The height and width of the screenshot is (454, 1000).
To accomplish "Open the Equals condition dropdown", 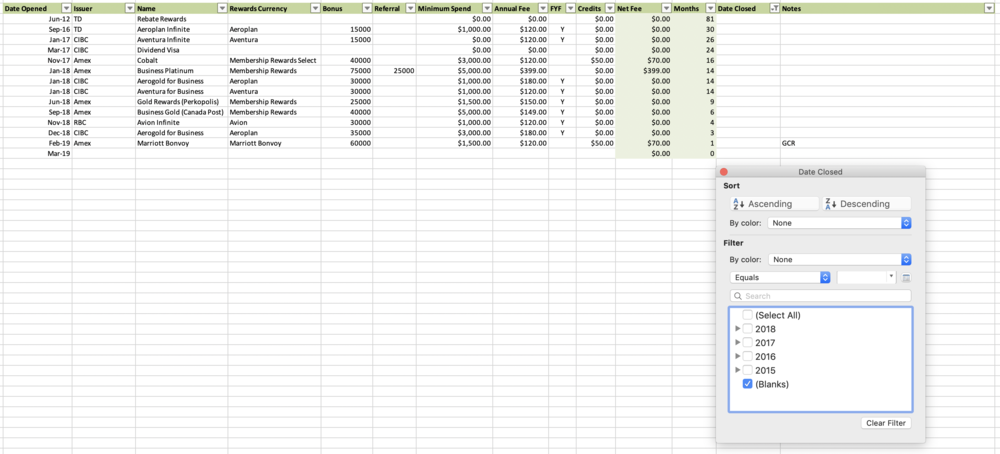I will point(781,277).
